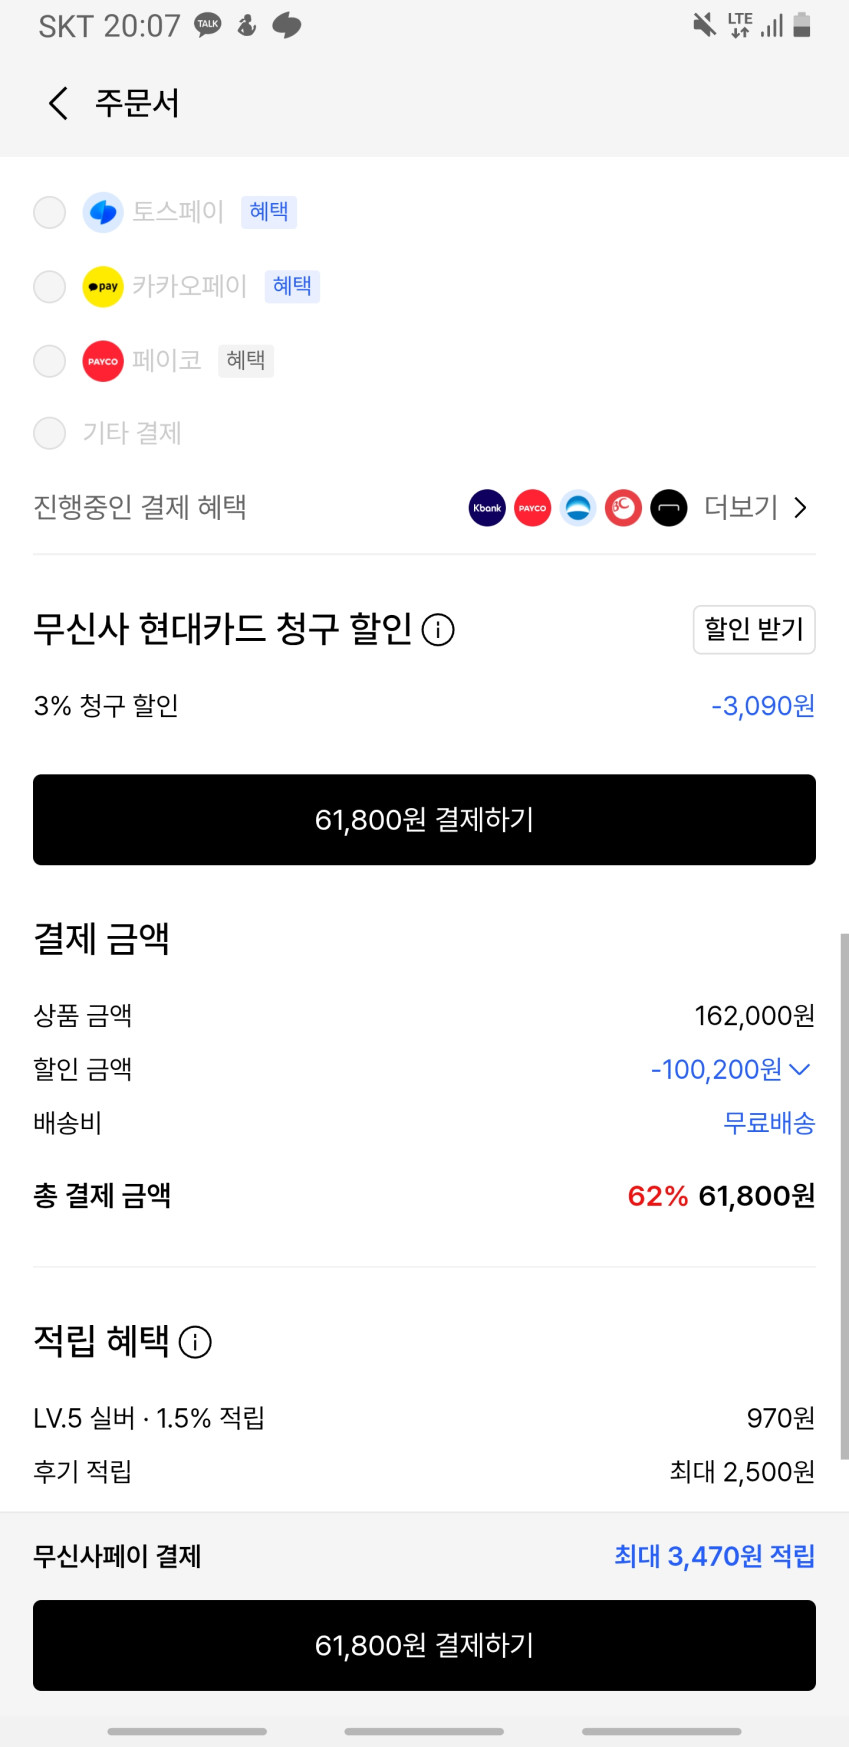
Task: Expand the 할인 금액 breakdown chevron
Action: pyautogui.click(x=800, y=1069)
